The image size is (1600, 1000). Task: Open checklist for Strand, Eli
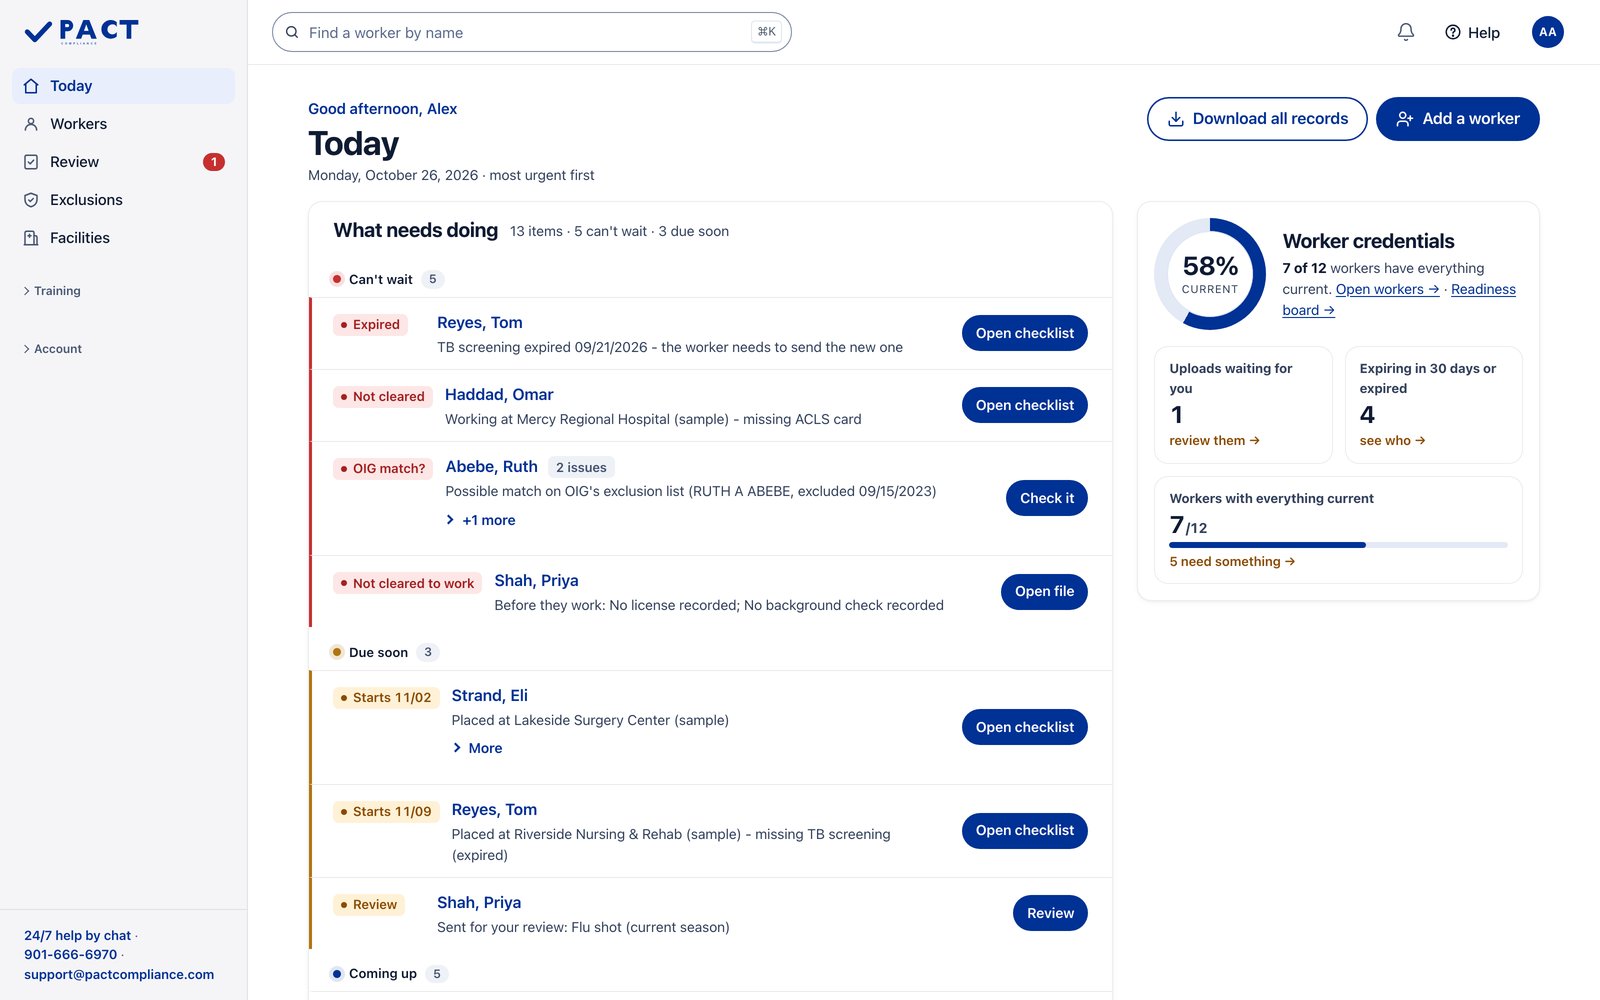1024,727
